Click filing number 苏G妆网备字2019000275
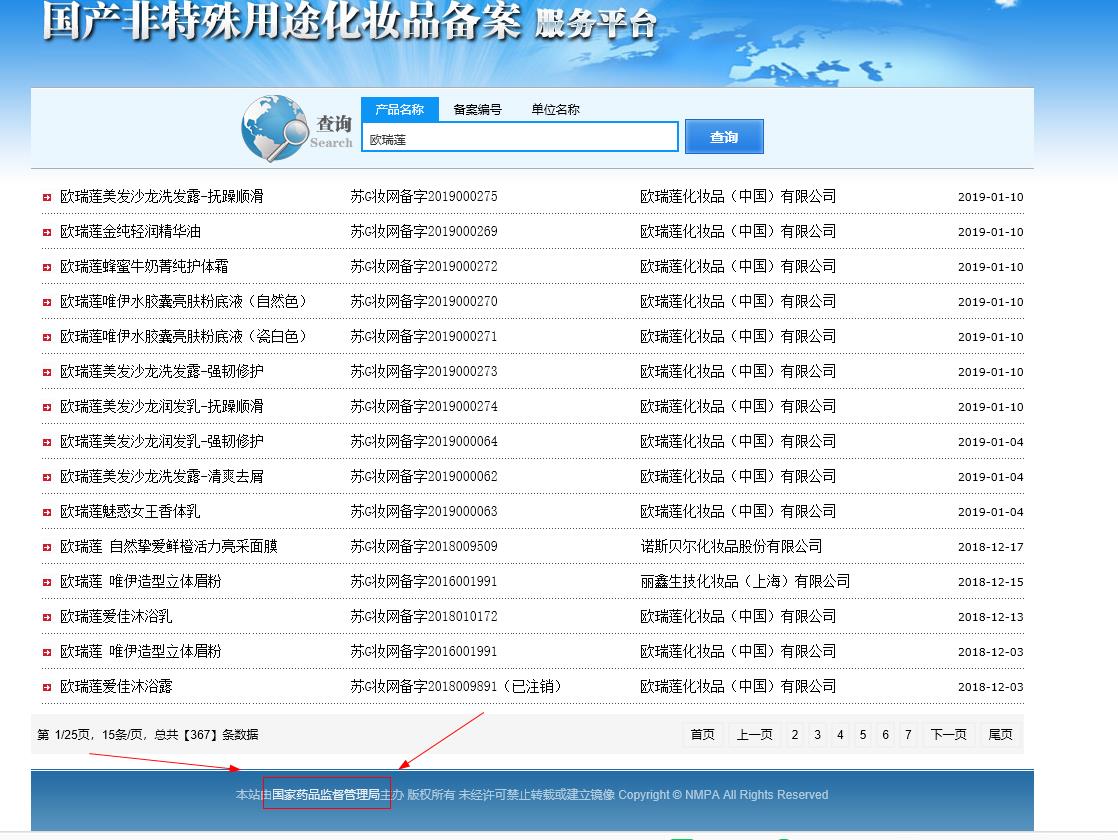Screen dimensions: 1118x840 point(424,196)
